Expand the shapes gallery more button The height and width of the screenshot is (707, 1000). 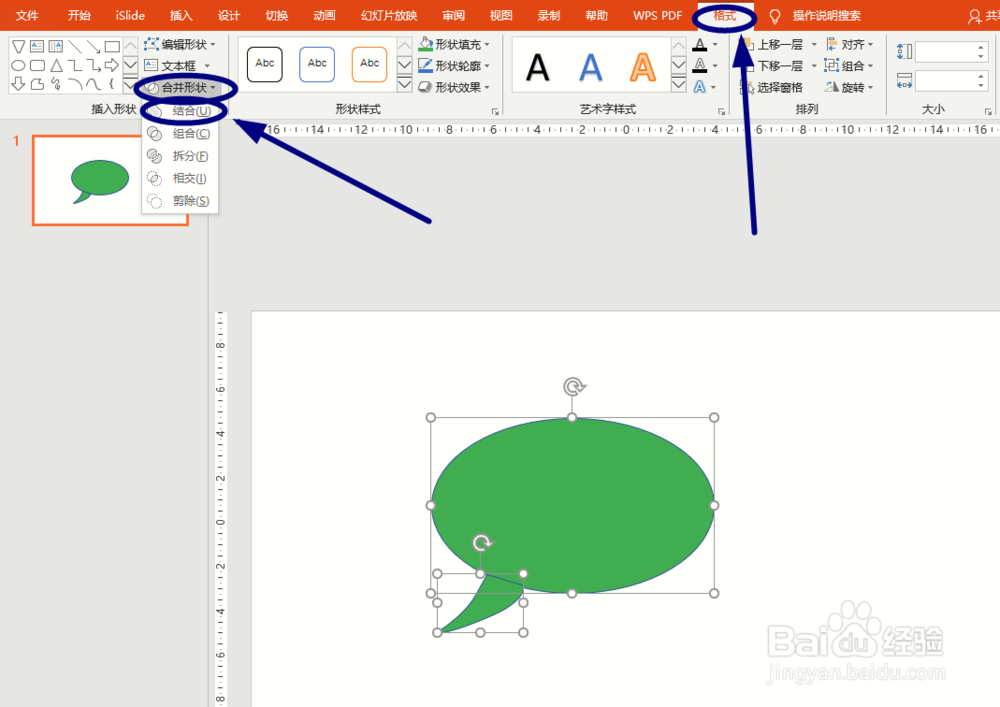click(x=130, y=84)
